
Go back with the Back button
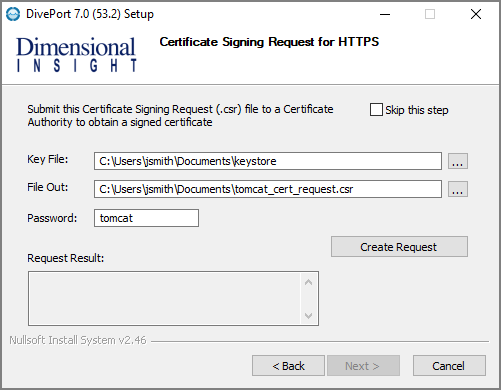coord(288,366)
